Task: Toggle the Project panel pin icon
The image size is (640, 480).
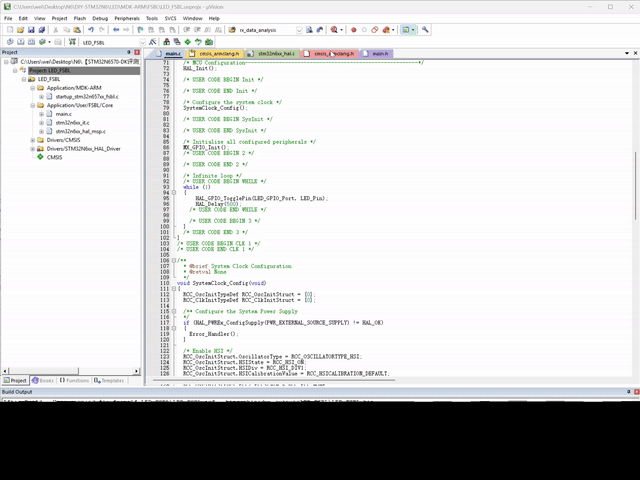Action: click(x=129, y=52)
